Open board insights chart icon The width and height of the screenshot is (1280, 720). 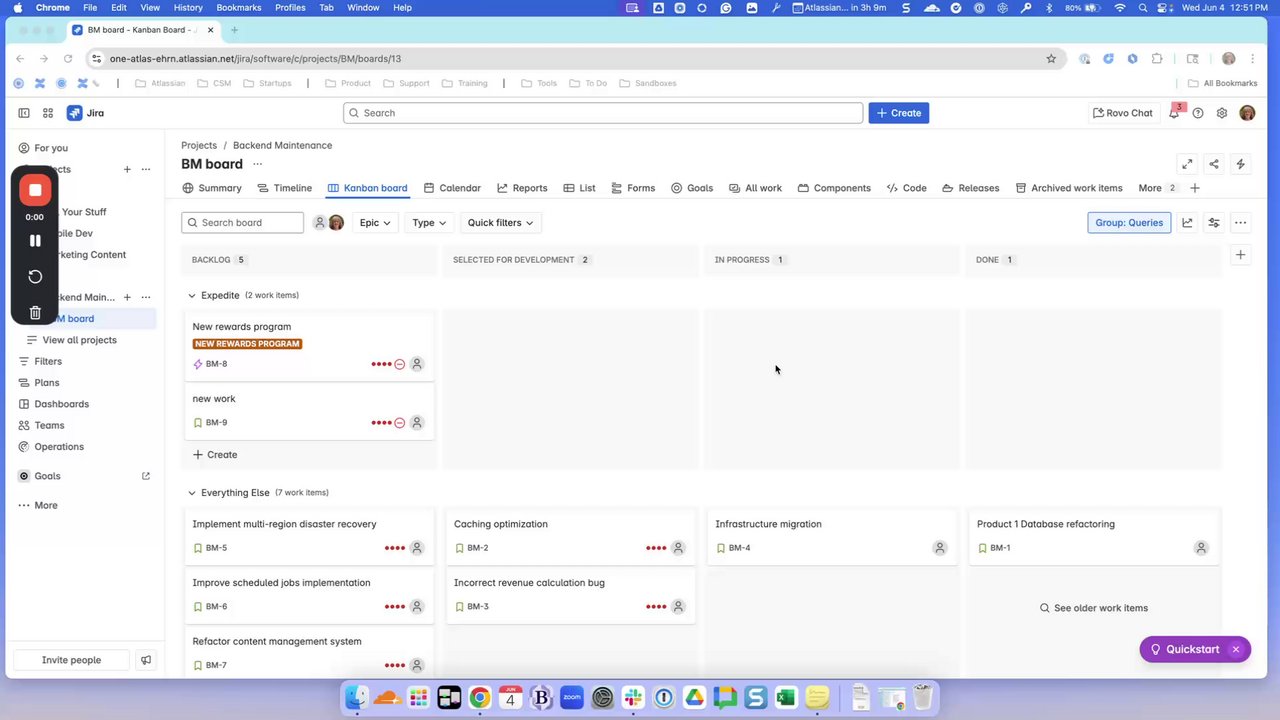click(1187, 223)
